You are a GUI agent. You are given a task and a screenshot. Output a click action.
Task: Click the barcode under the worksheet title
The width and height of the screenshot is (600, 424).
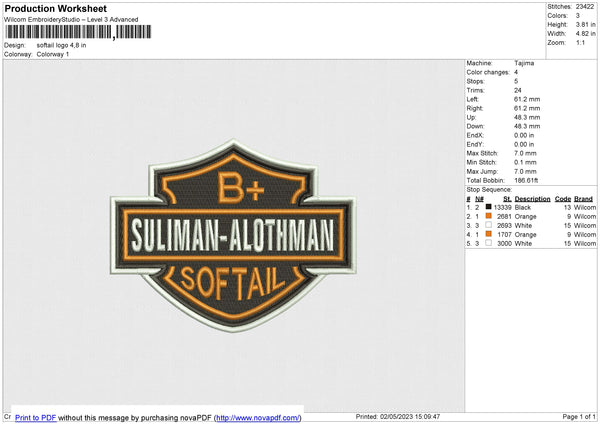point(78,32)
